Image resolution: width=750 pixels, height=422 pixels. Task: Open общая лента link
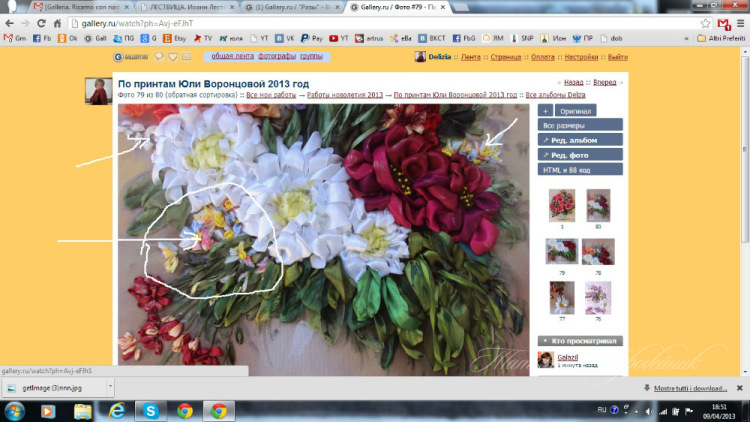pos(232,56)
